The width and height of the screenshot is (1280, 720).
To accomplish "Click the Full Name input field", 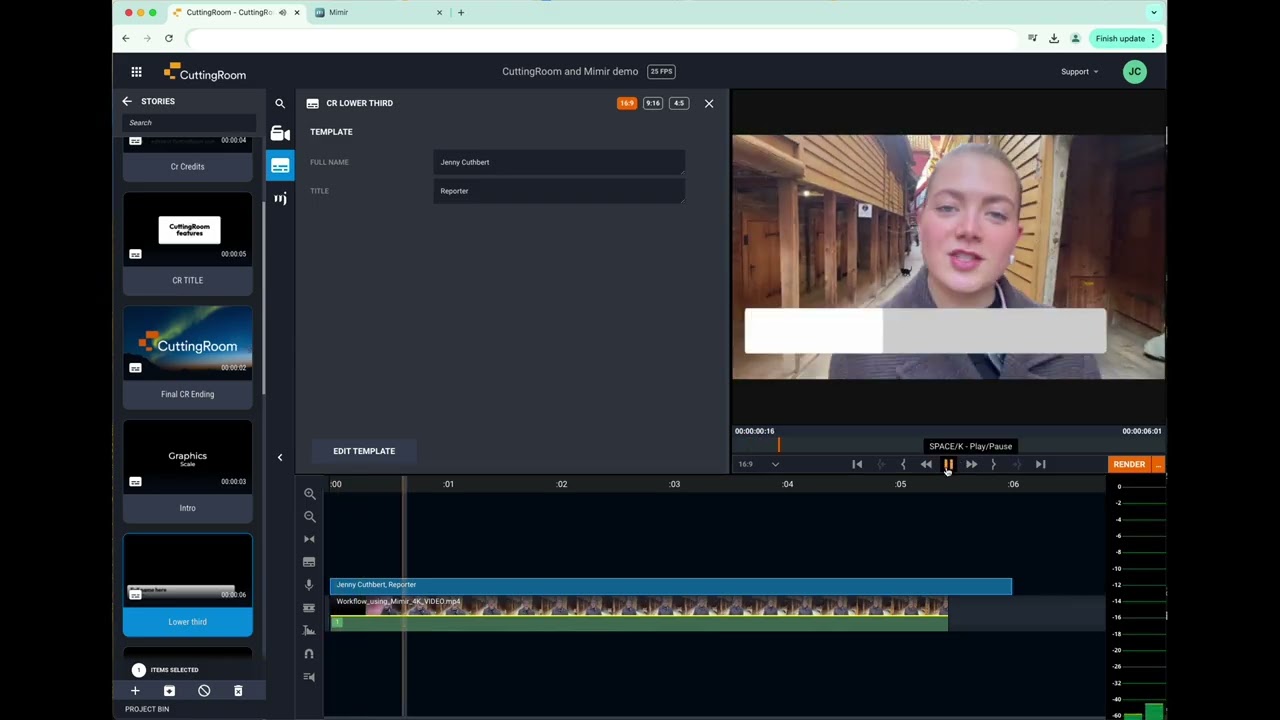I will [559, 162].
